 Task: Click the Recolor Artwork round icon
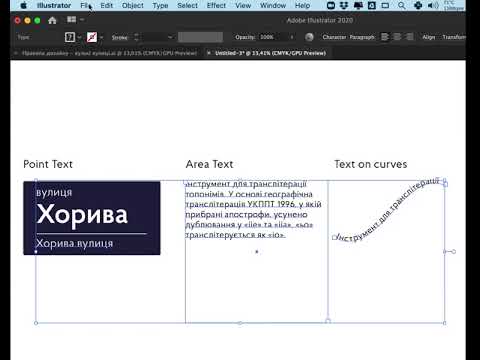click(309, 37)
